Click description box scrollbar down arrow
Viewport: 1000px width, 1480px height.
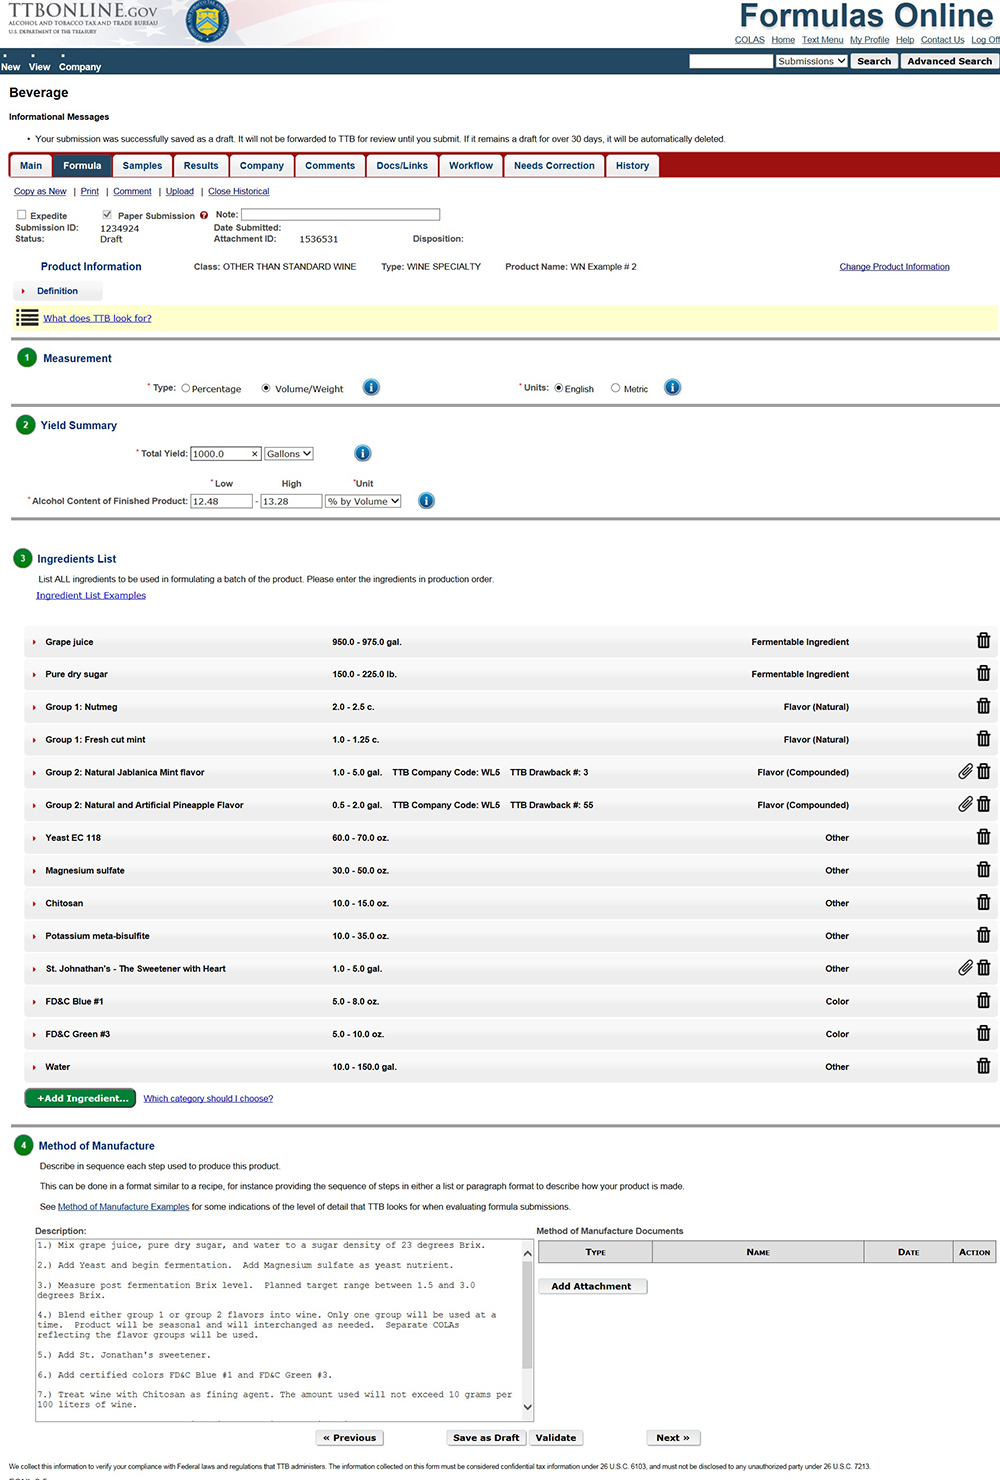tap(528, 1407)
